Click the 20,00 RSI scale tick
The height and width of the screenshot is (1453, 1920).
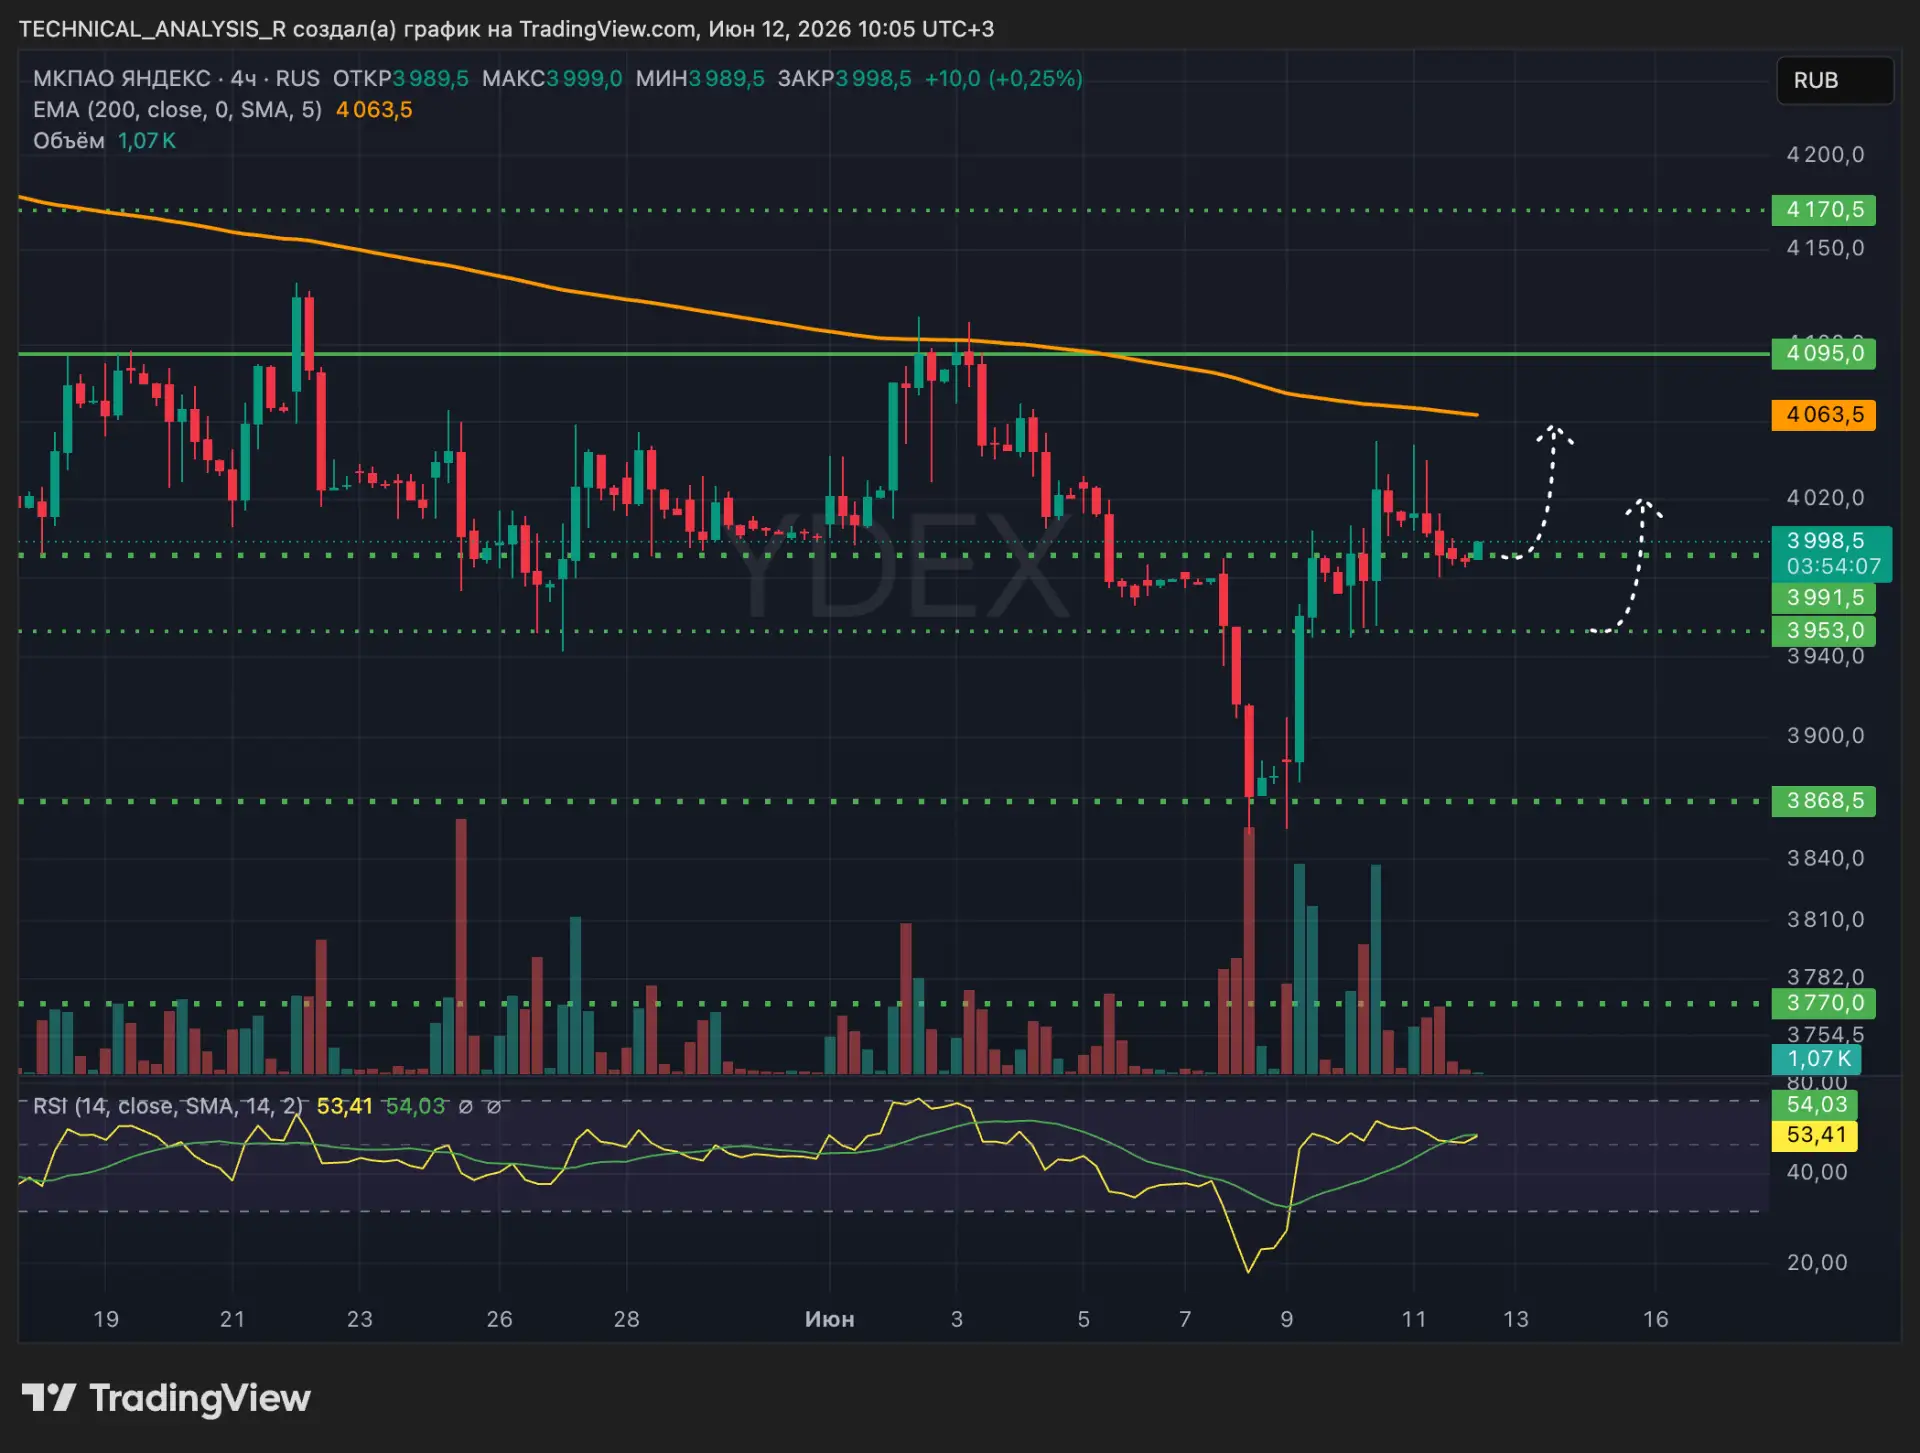coord(1816,1263)
